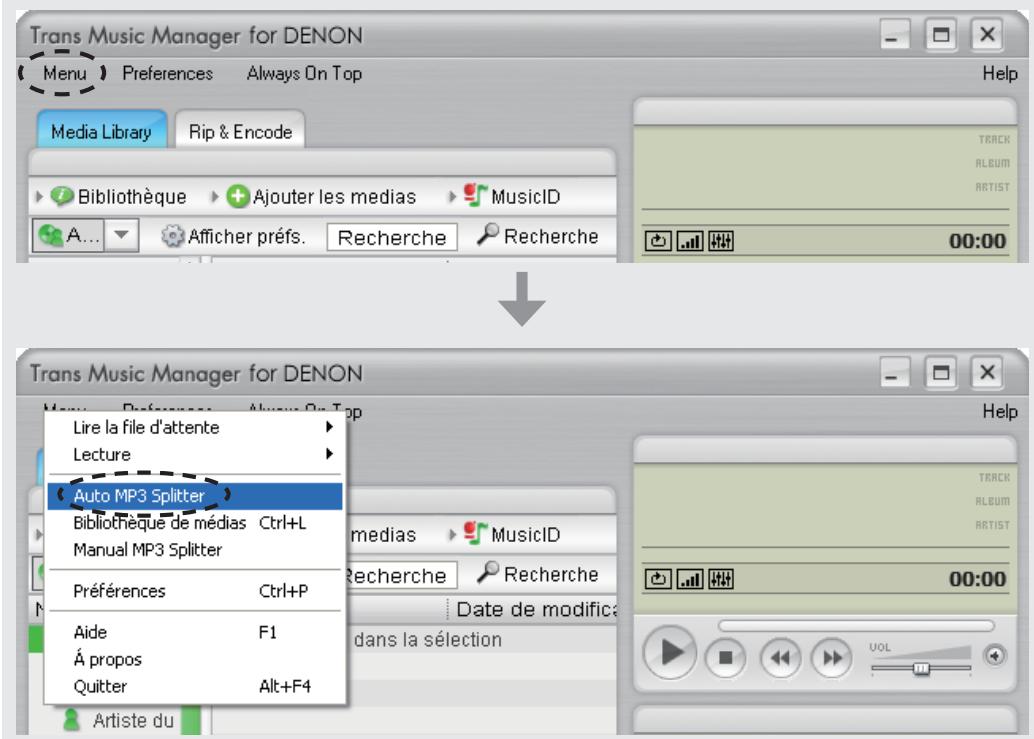The image size is (1034, 739).
Task: Click MusicID icon in lower window
Action: click(475, 533)
